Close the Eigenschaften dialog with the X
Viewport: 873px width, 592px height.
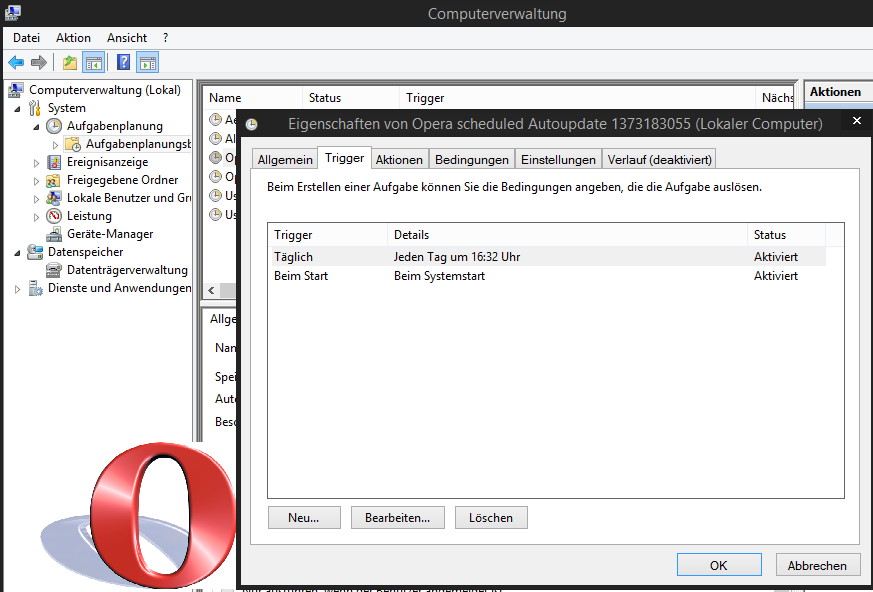[x=857, y=121]
